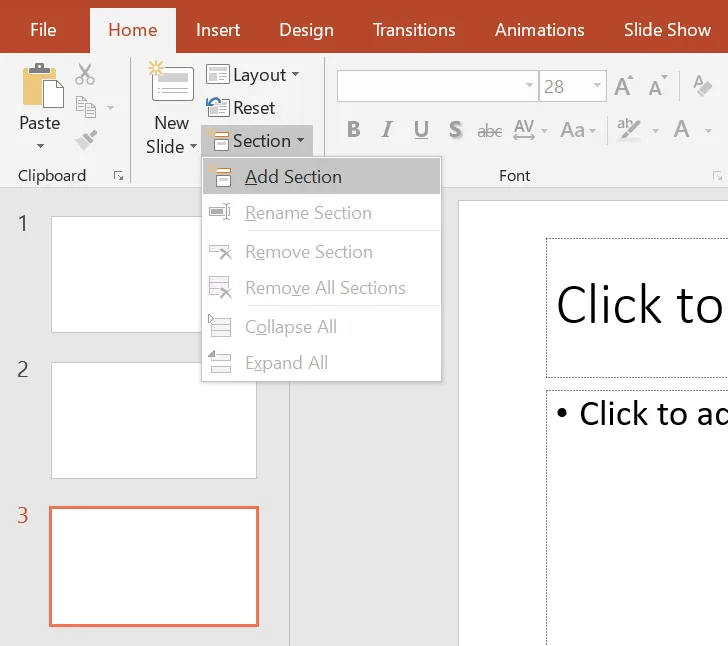The image size is (728, 646).
Task: Click the slide title placeholder
Action: click(x=637, y=307)
